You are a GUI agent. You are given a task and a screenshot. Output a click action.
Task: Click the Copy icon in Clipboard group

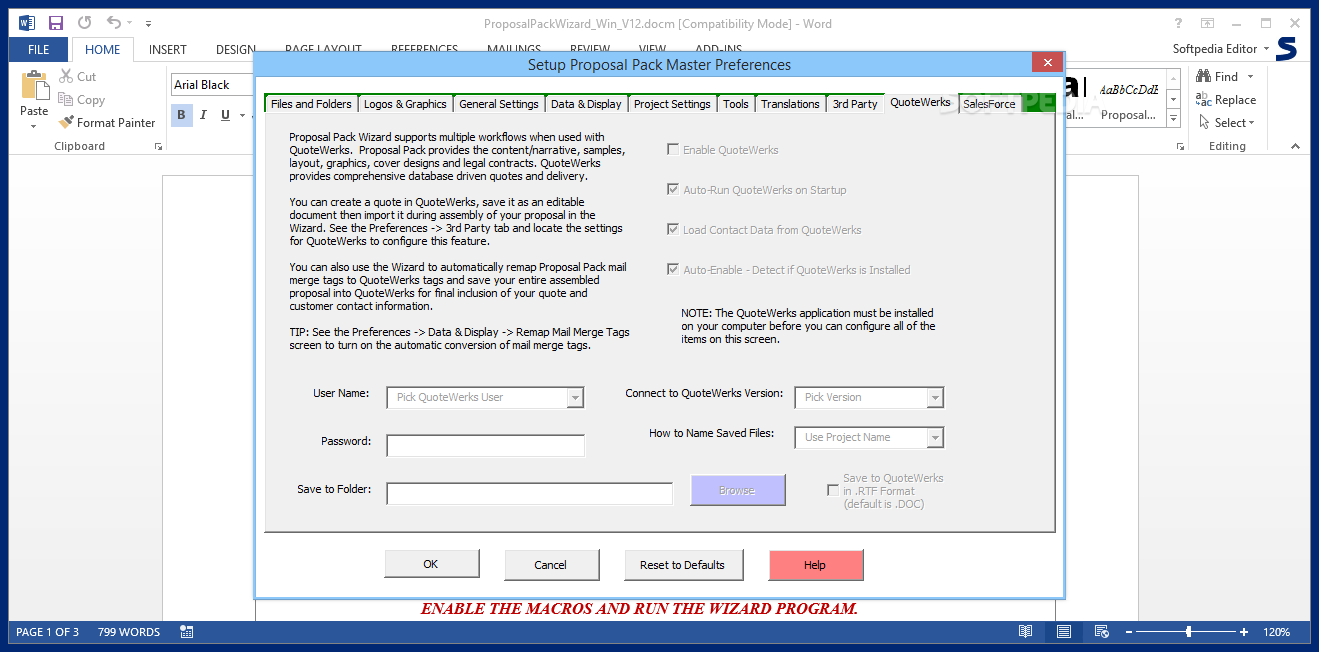point(66,99)
